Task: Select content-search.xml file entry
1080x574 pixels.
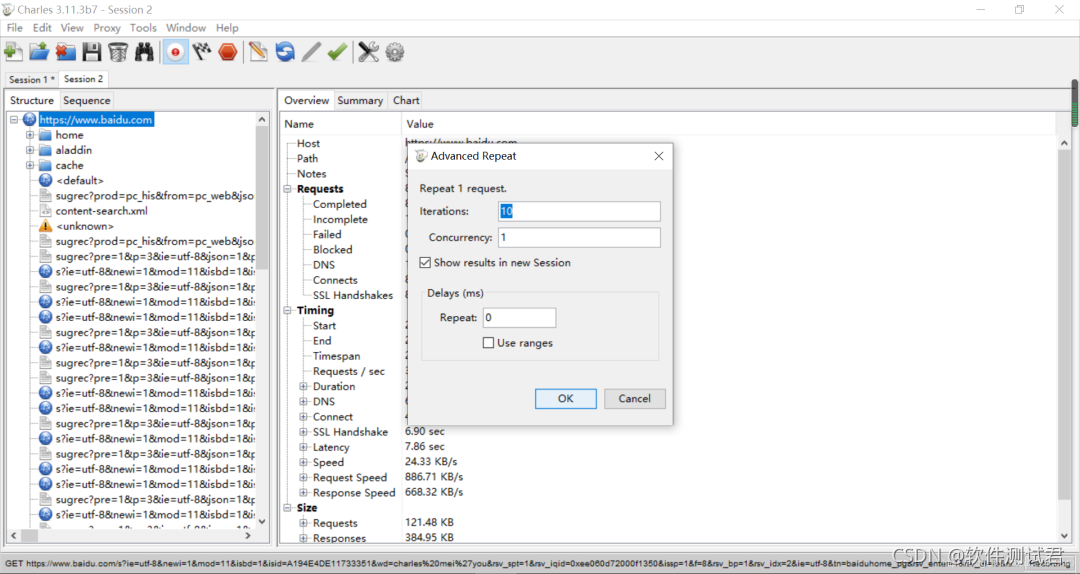Action: [x=101, y=211]
